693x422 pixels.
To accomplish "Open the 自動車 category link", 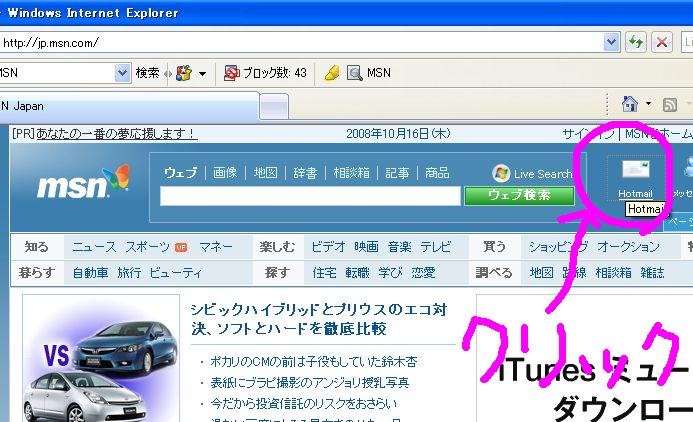I will (x=90, y=273).
